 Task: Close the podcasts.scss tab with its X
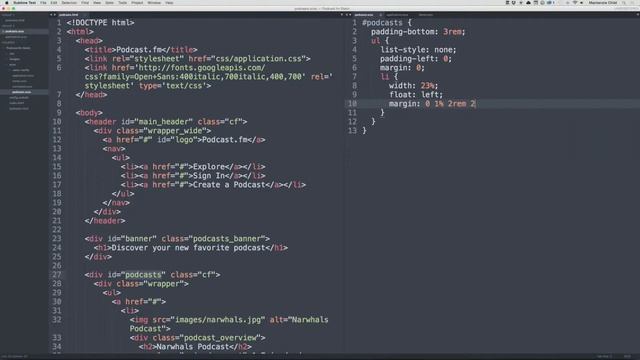click(x=380, y=15)
